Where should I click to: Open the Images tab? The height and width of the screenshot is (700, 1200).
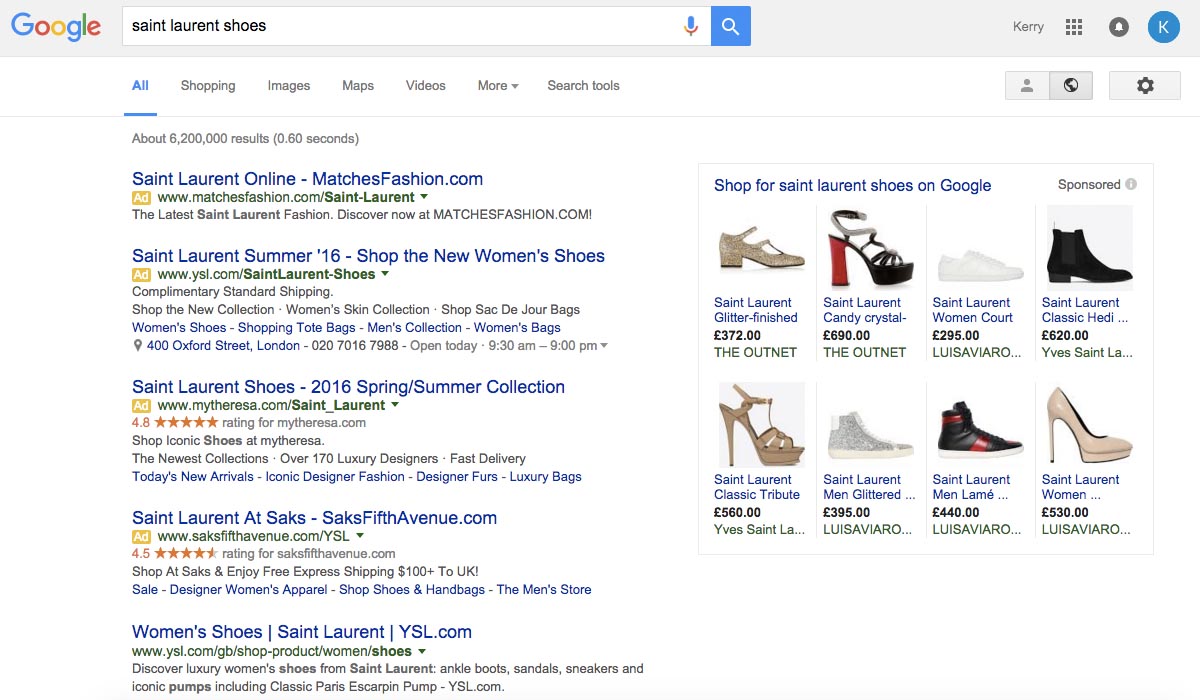tap(288, 86)
